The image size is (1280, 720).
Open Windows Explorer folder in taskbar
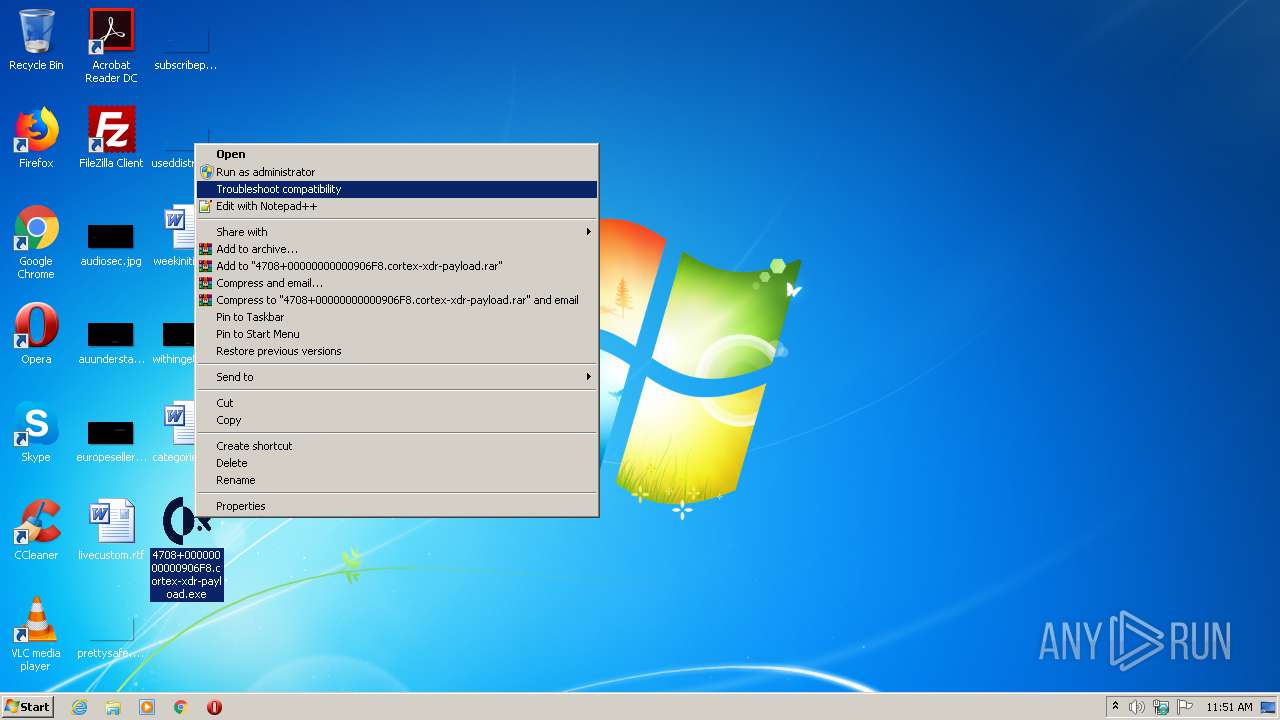113,707
